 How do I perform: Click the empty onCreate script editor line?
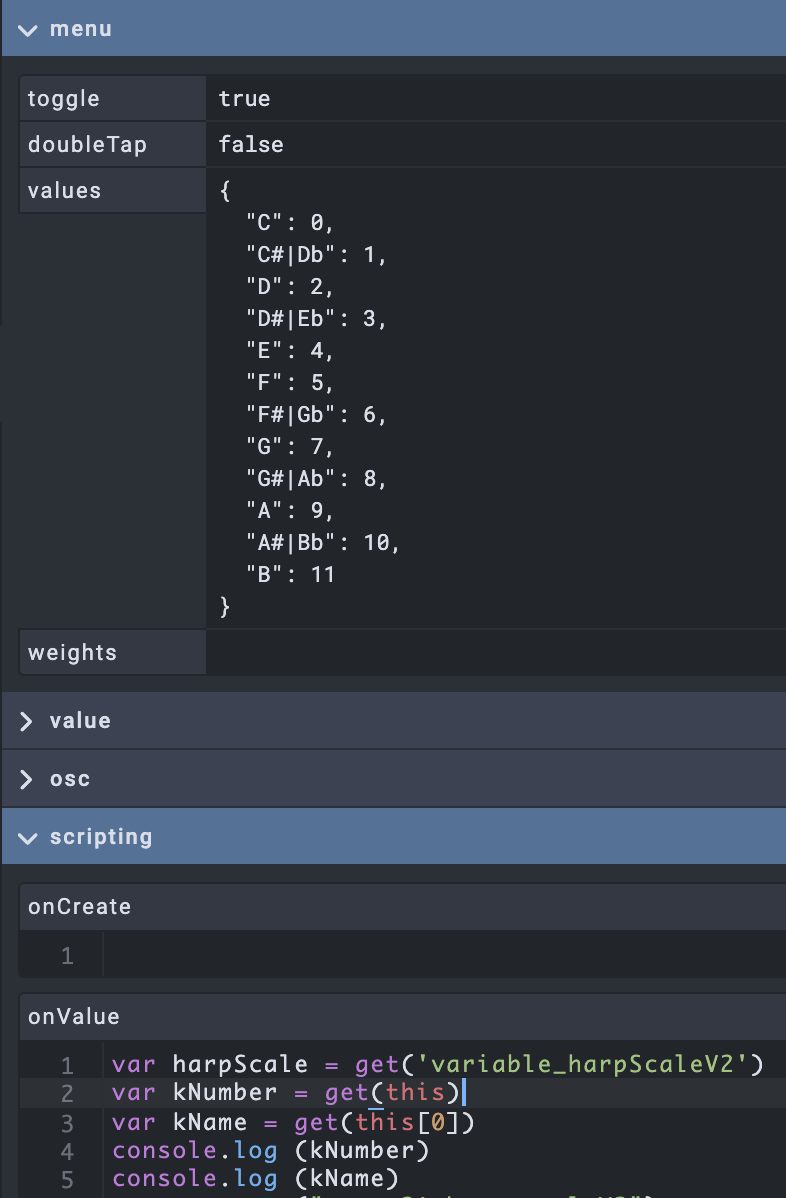pos(440,956)
